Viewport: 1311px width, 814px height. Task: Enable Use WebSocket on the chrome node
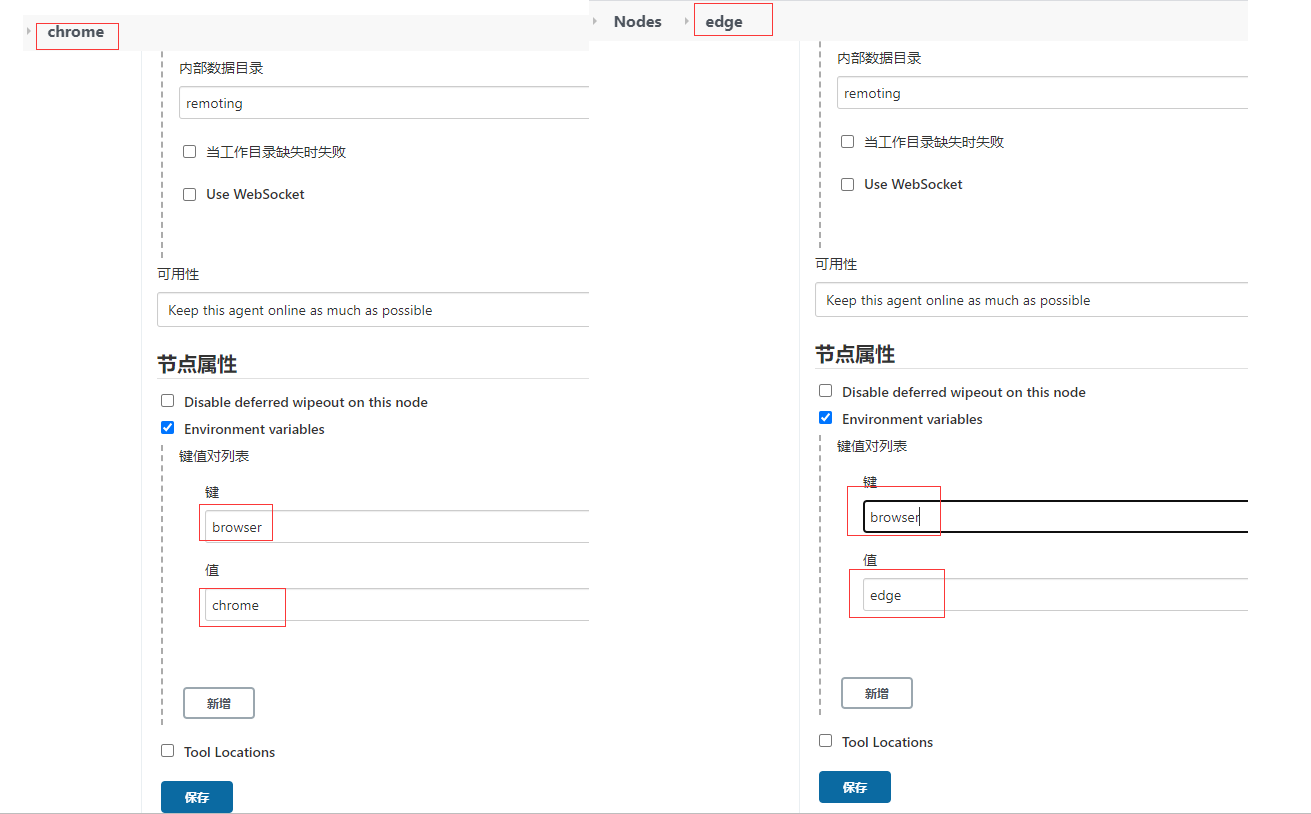190,195
